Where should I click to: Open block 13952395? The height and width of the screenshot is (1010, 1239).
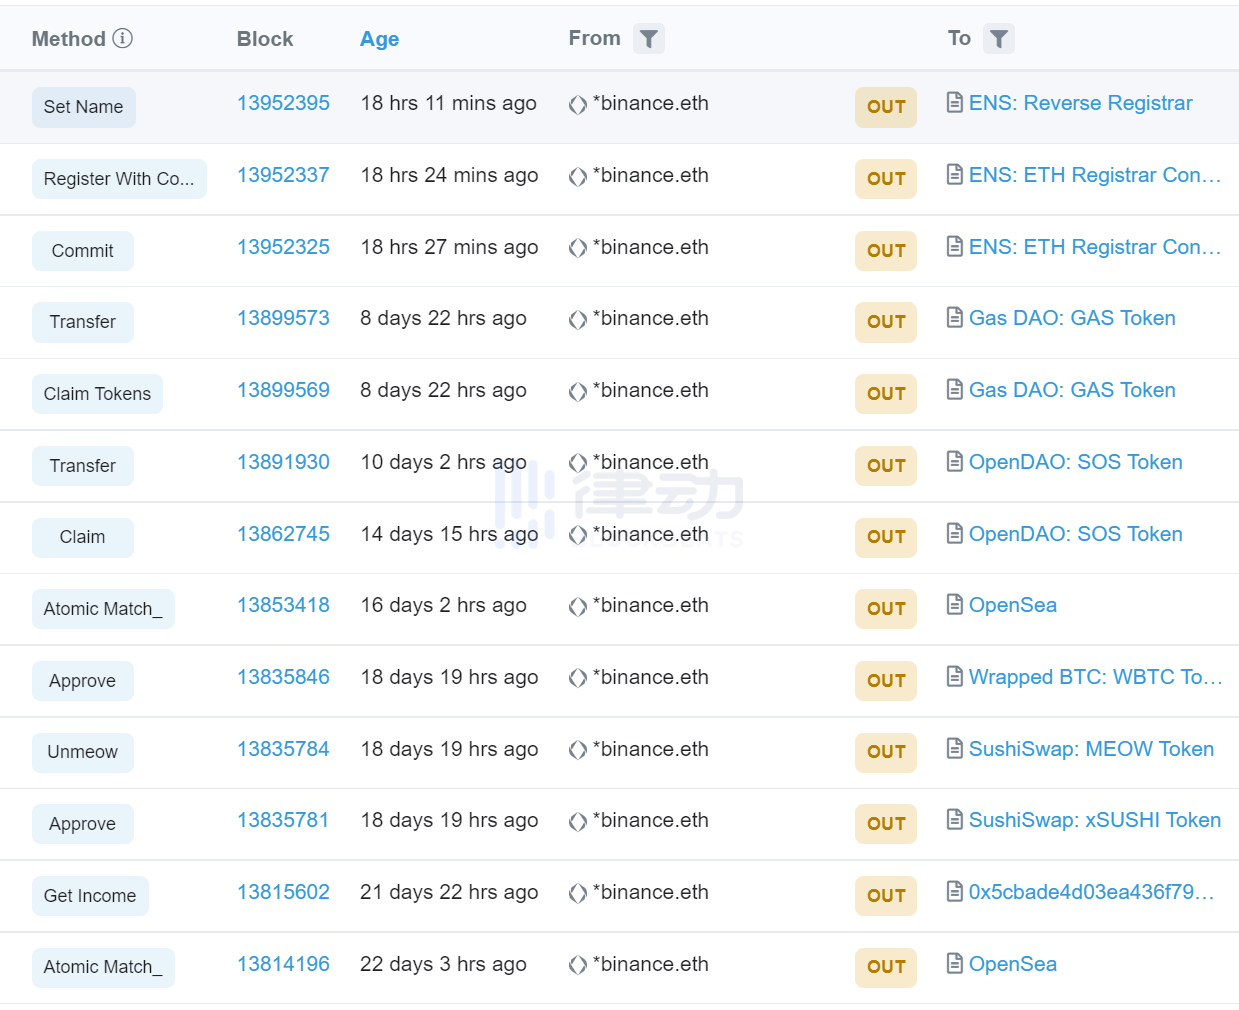tap(283, 103)
